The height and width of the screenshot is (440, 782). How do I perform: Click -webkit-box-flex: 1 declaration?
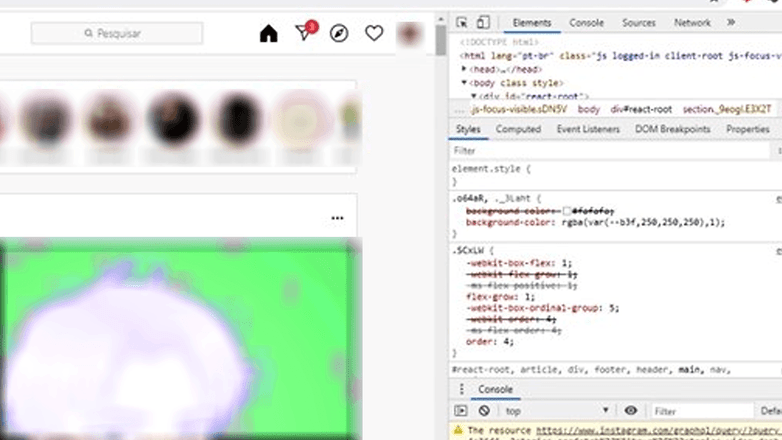[x=519, y=263]
